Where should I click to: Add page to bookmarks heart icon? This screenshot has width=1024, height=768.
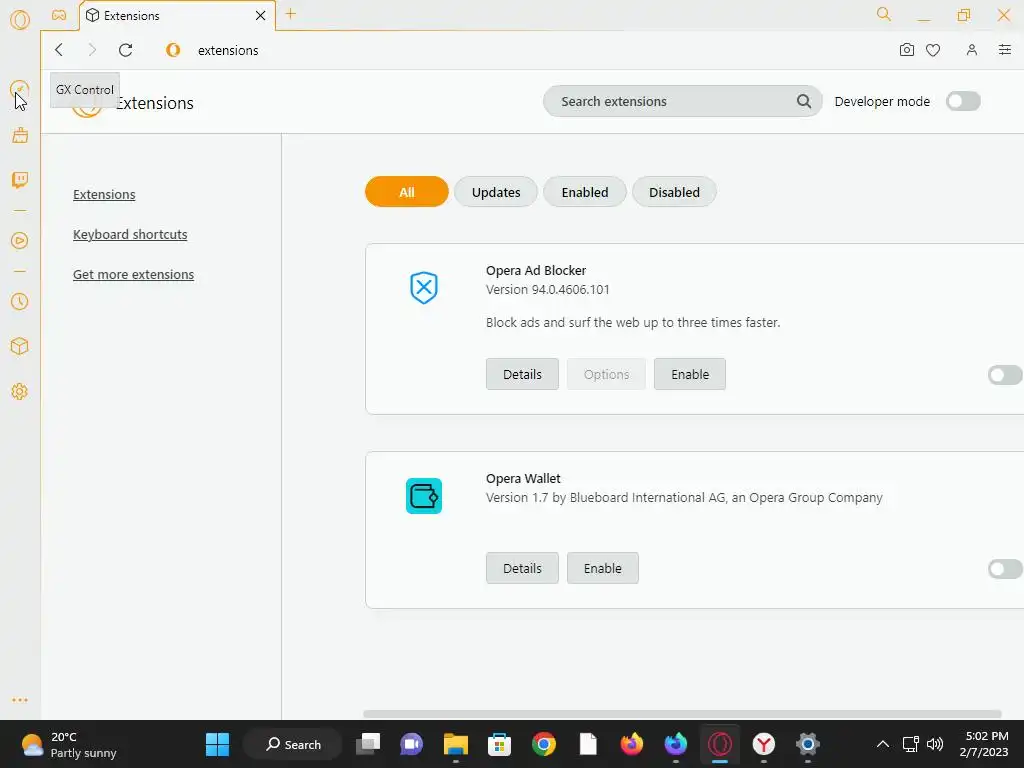[933, 50]
